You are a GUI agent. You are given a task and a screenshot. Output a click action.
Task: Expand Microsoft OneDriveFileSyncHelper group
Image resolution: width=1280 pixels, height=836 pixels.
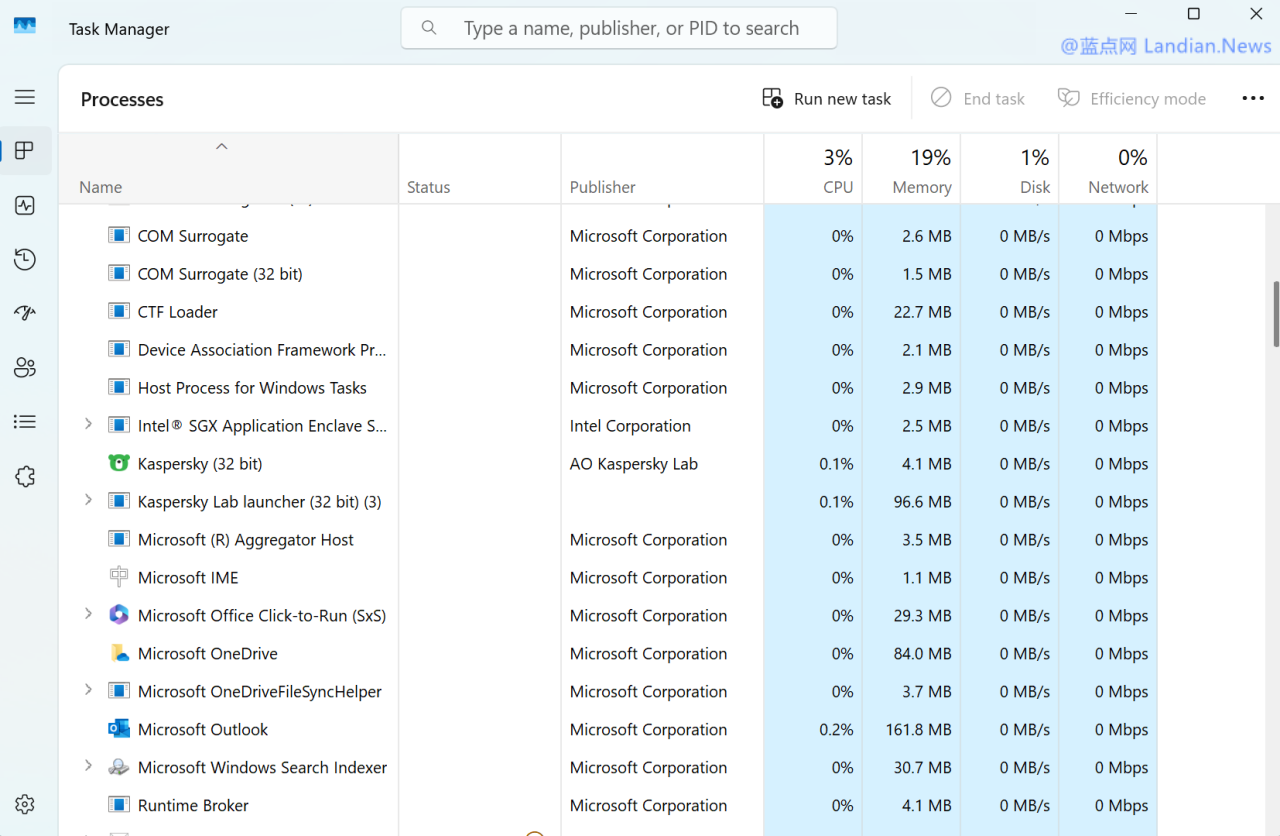[x=88, y=690]
